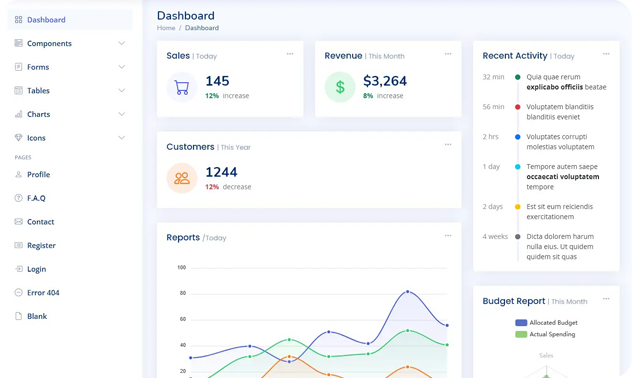Open the Reports card three-dot menu

(x=448, y=235)
